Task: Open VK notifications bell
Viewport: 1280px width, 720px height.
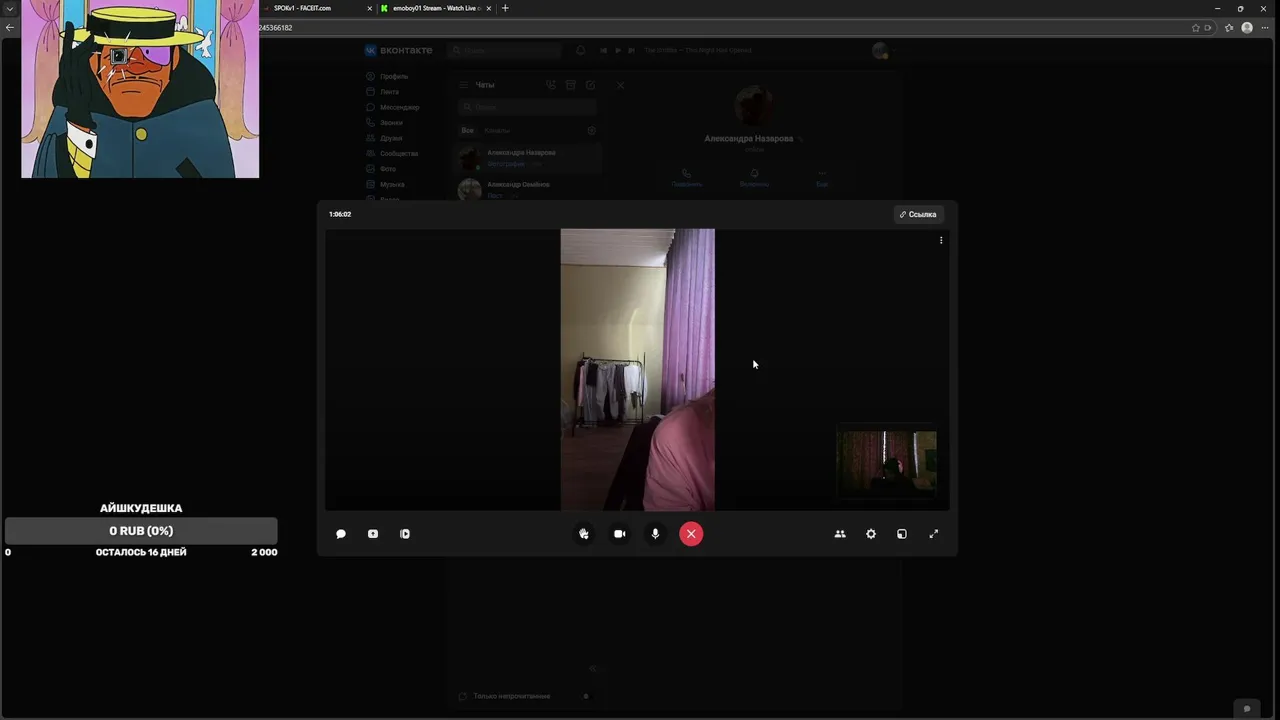Action: (581, 50)
